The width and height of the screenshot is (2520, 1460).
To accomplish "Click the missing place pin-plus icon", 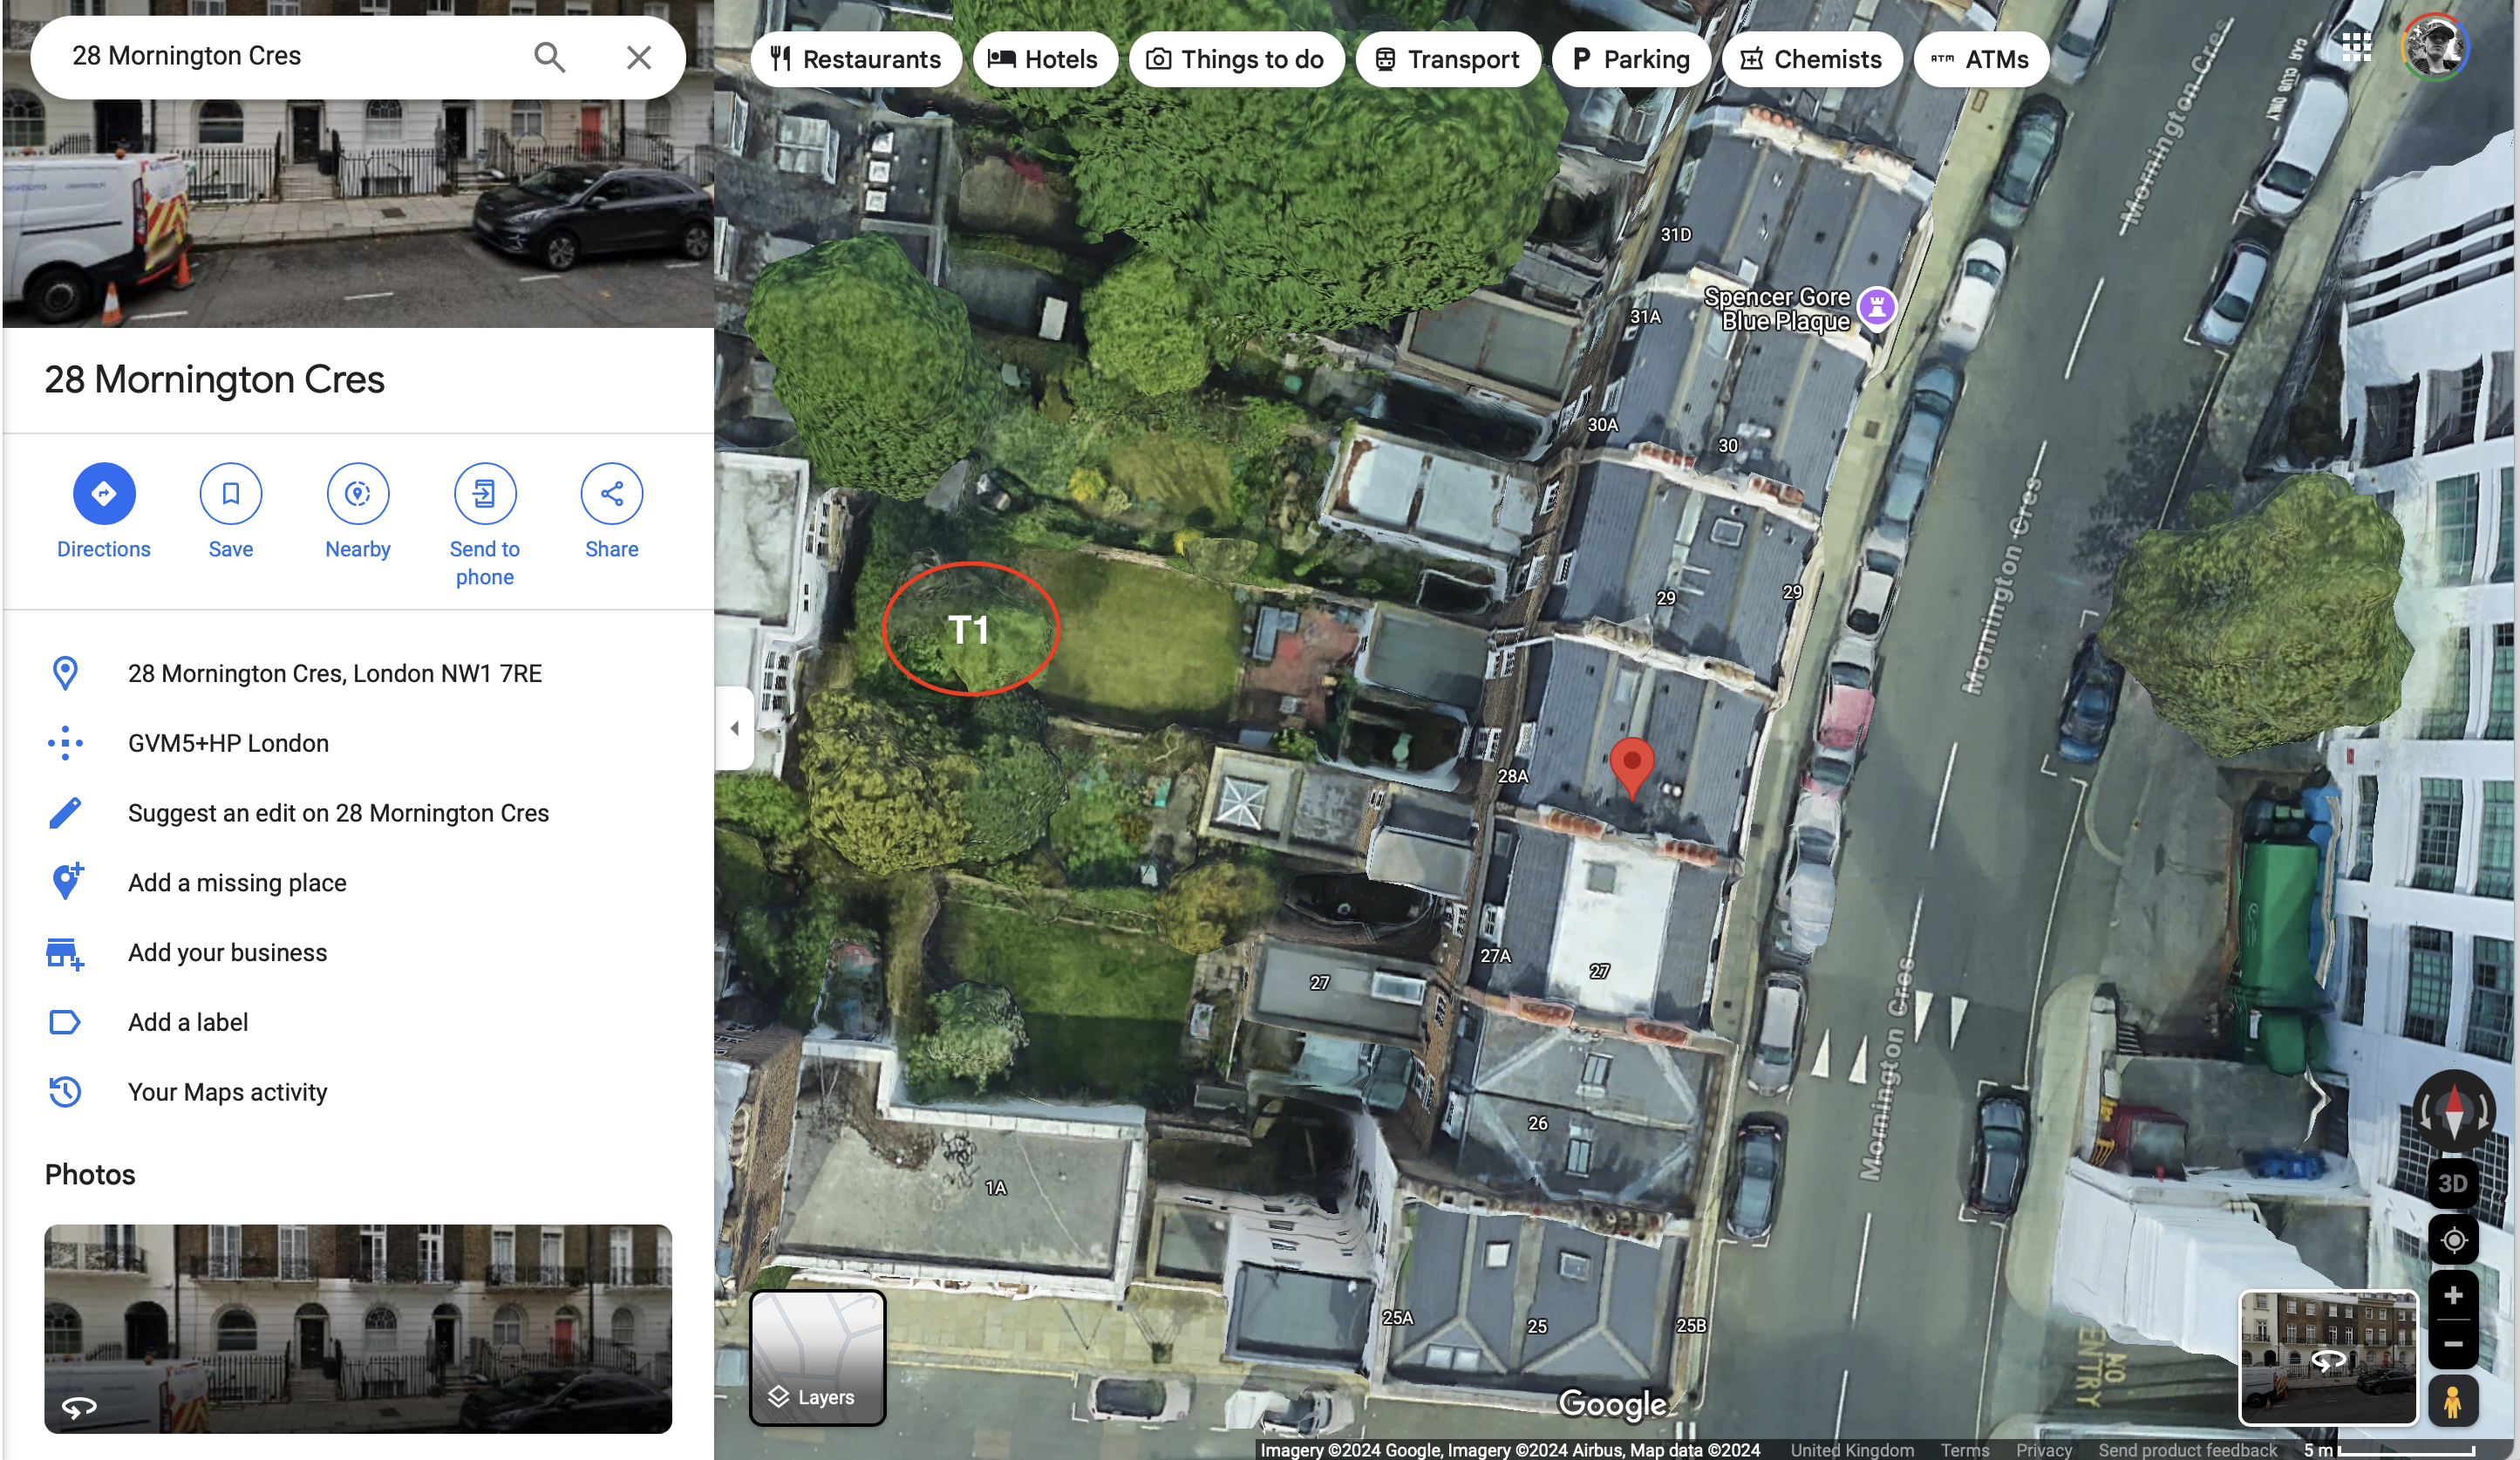I will tap(66, 882).
